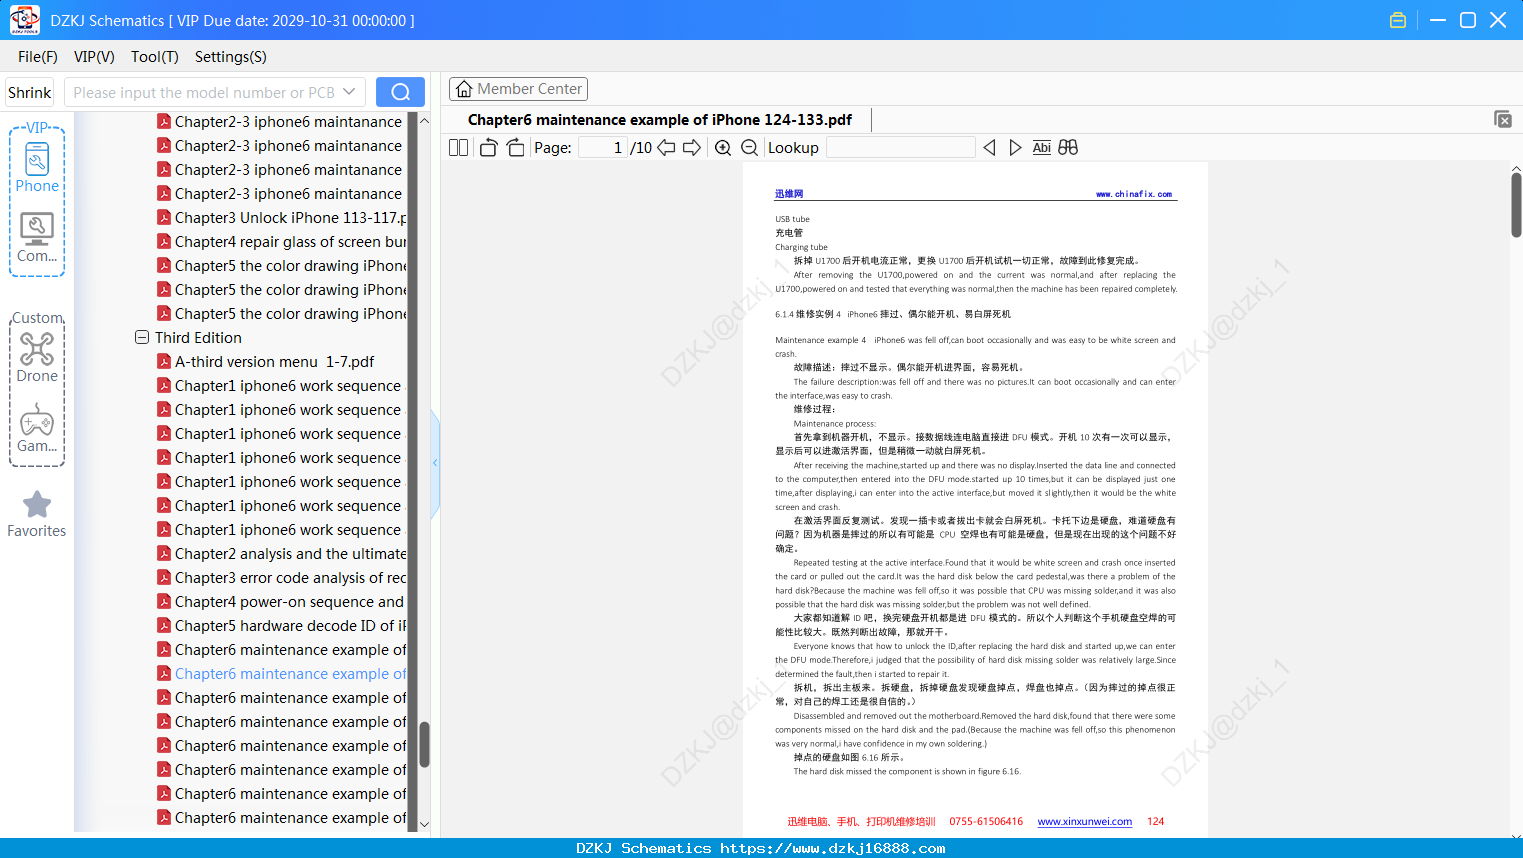
Task: Open Chapter5 hardware decode ID file
Action: pyautogui.click(x=290, y=625)
